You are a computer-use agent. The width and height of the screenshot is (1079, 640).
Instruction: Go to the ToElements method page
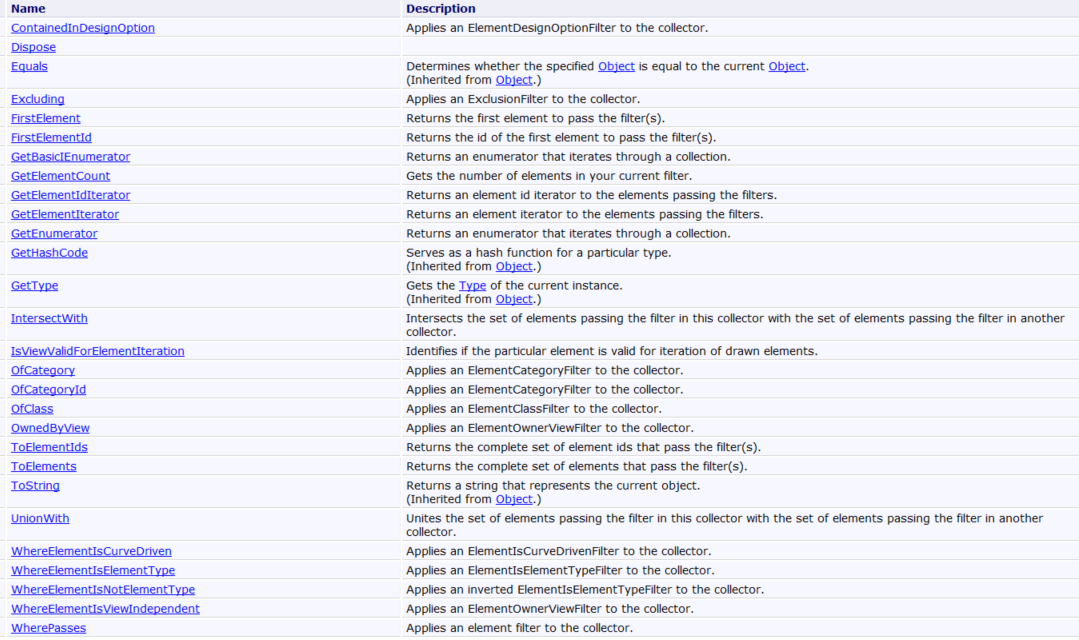43,467
